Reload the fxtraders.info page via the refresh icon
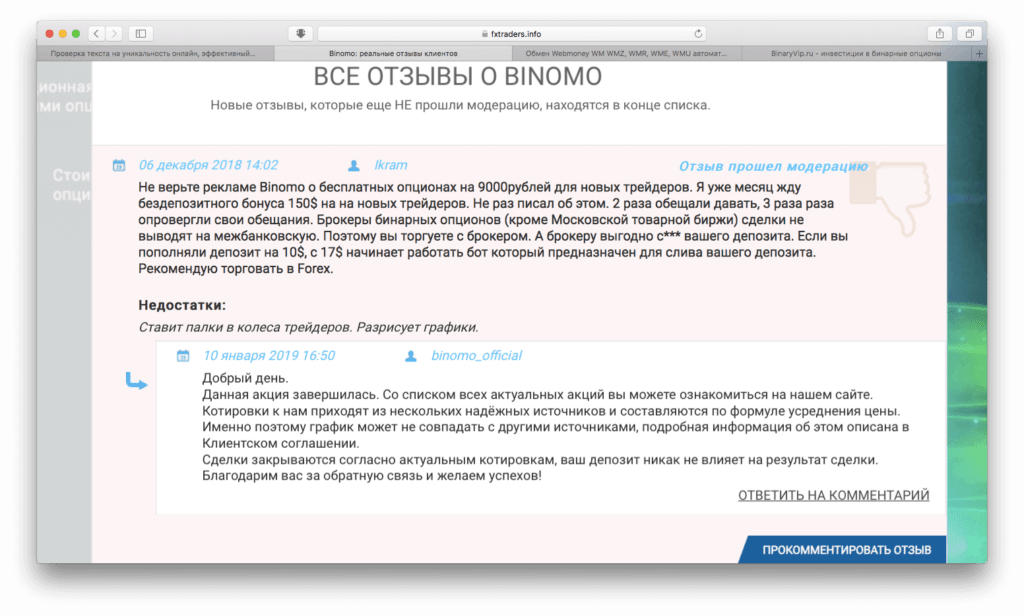 [700, 31]
